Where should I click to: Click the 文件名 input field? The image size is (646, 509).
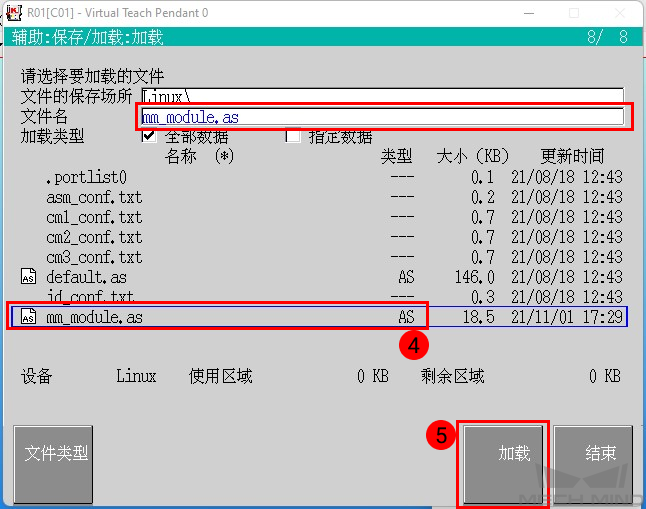(382, 117)
